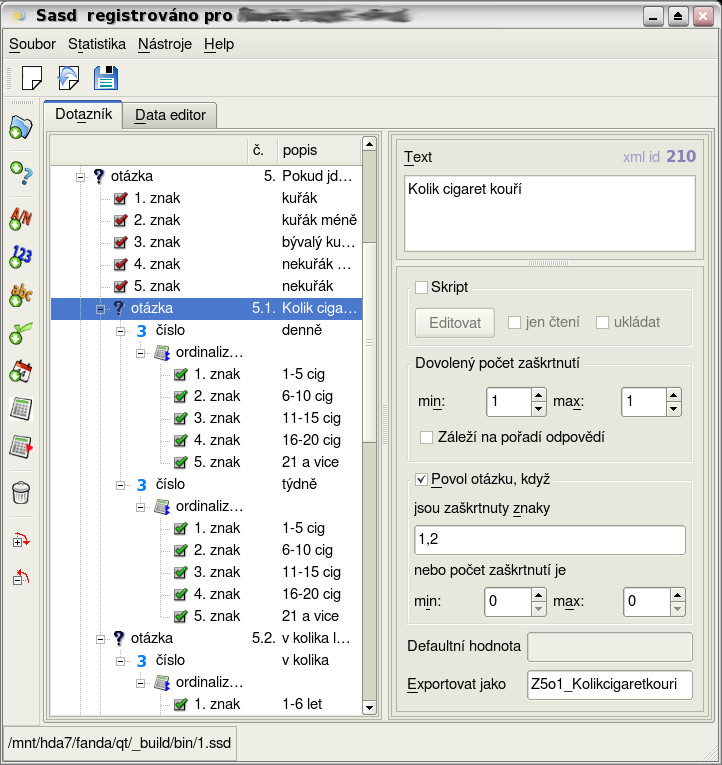Screen dimensions: 722x765
Task: Open the Help menu
Action: [x=219, y=44]
